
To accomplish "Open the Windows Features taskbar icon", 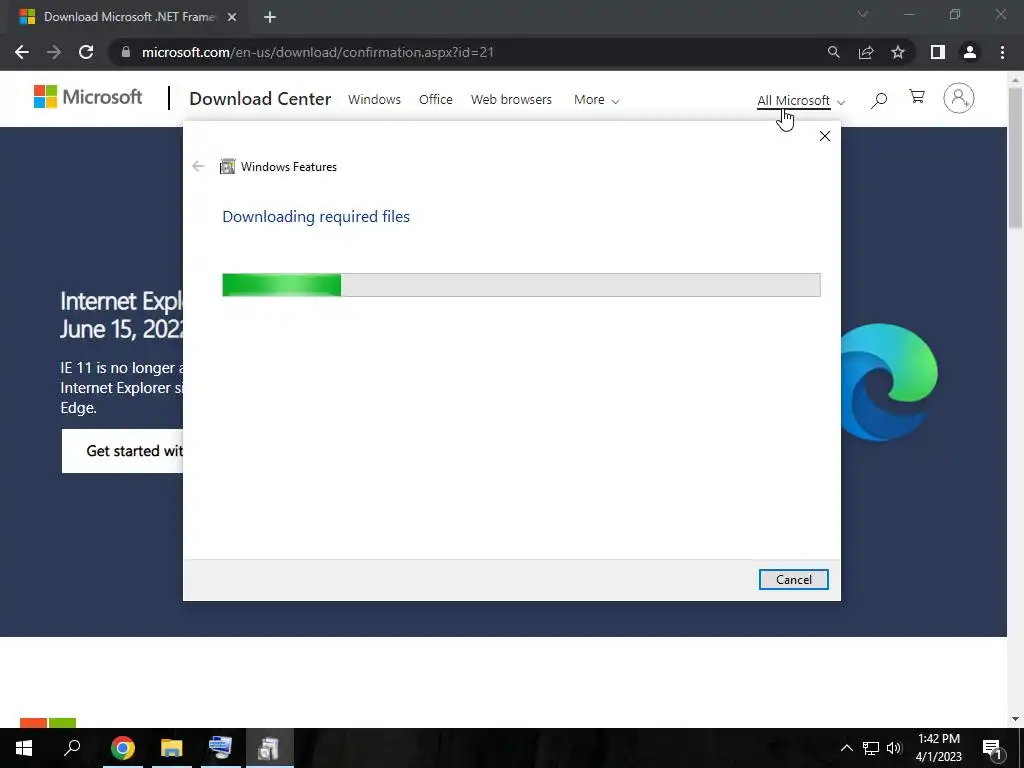I will tap(269, 748).
